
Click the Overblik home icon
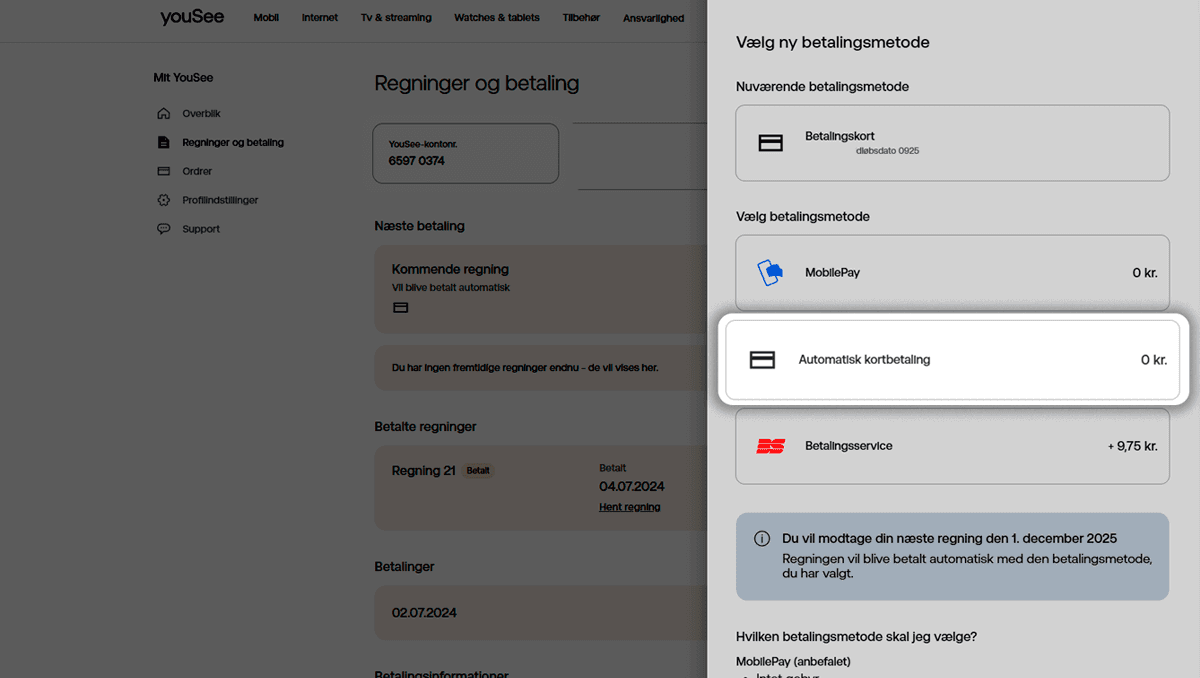pos(164,114)
